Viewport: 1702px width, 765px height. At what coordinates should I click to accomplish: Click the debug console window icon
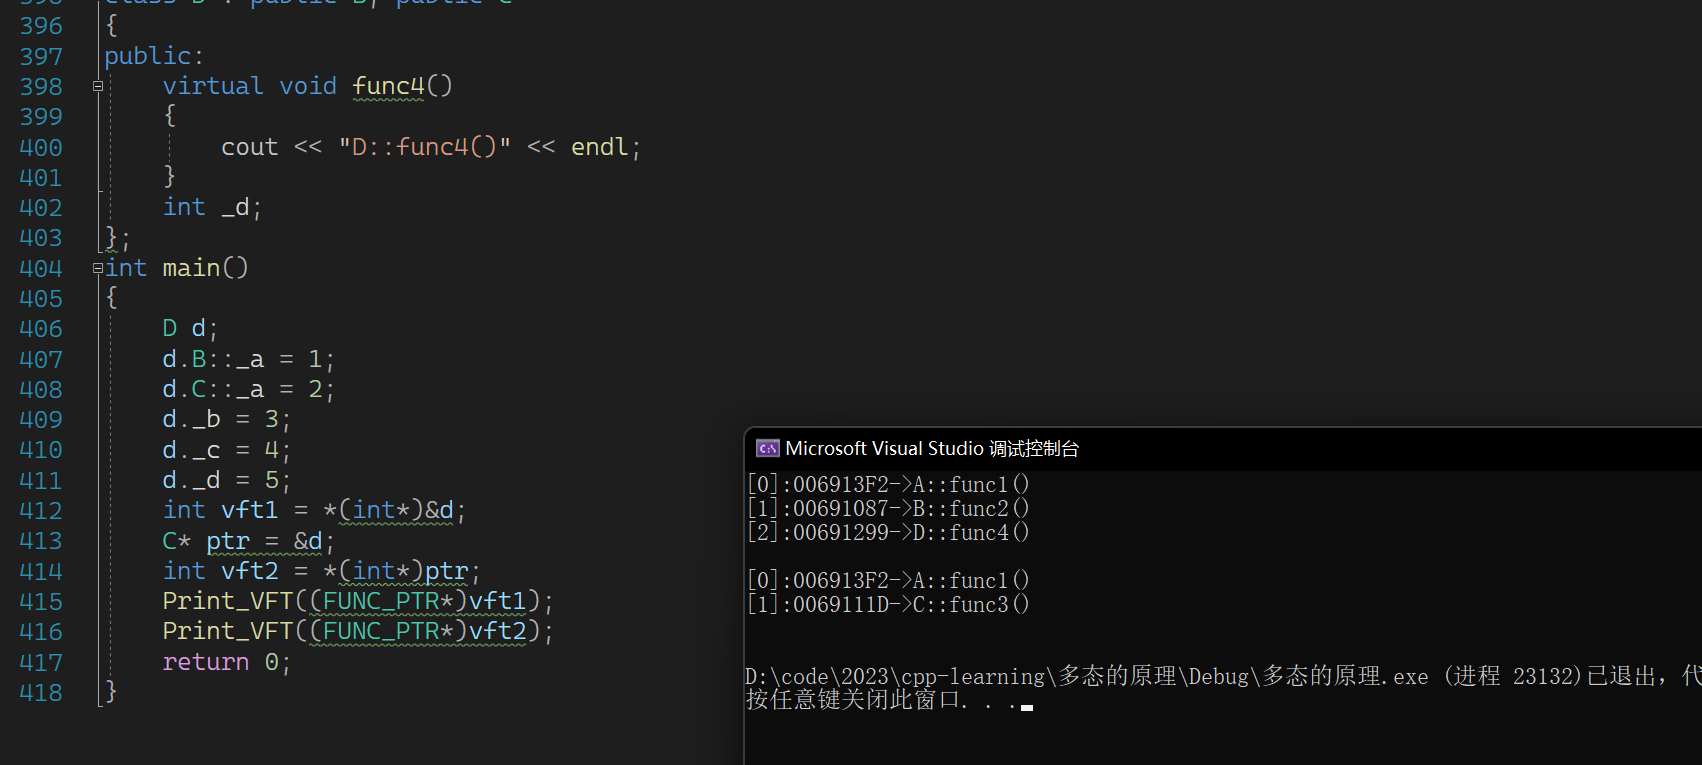pos(767,448)
